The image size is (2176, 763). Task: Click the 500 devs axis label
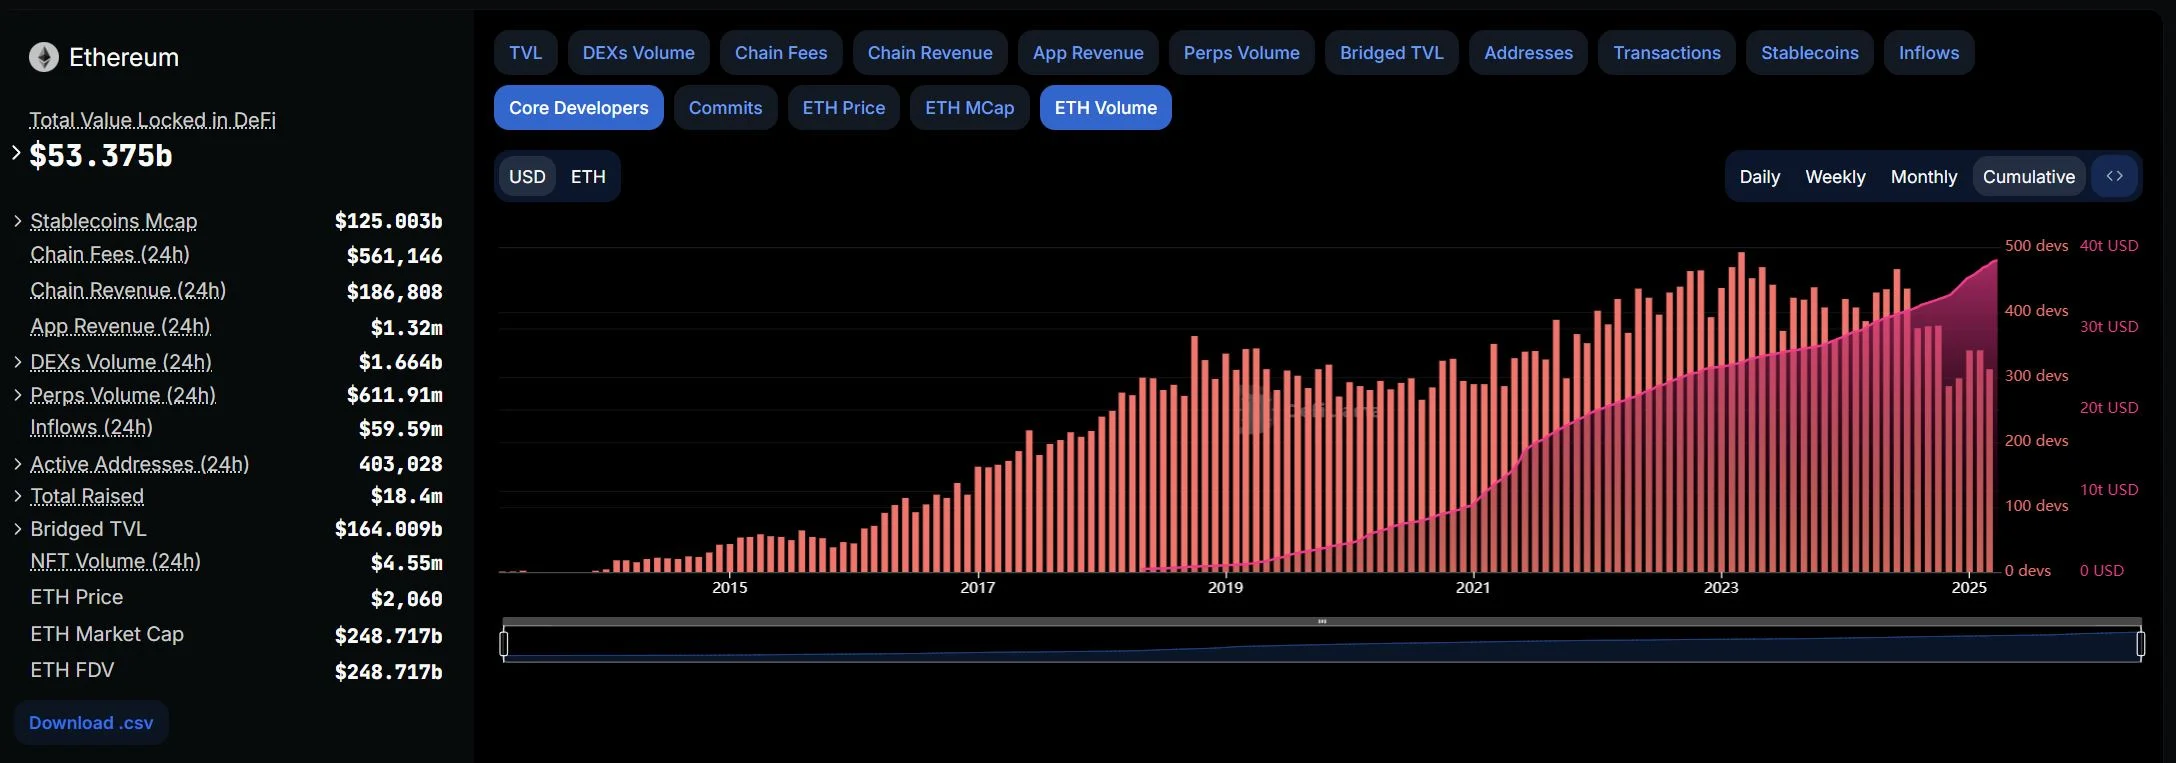(x=2036, y=245)
